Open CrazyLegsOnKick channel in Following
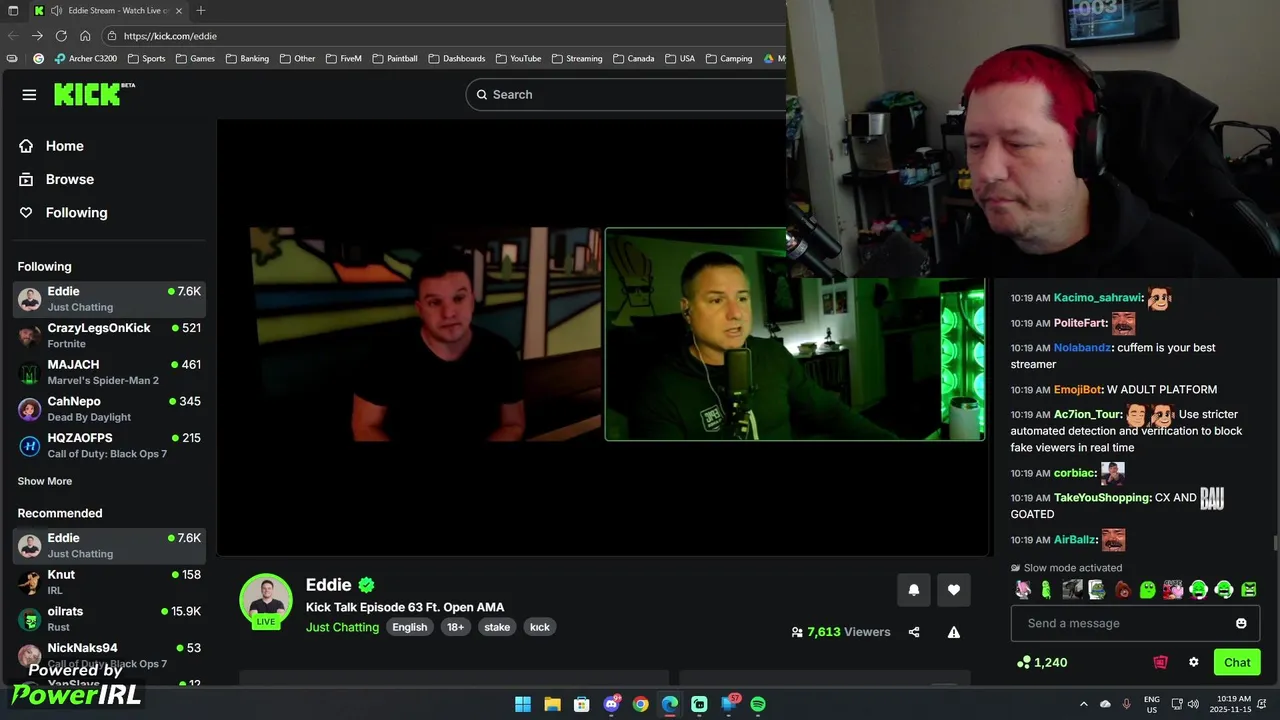This screenshot has width=1280, height=720. (x=109, y=335)
